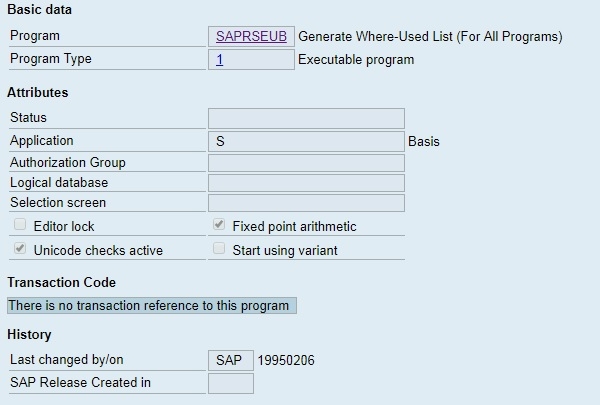Open the SAPRSEUB program link
Viewport: 600px width, 405px height.
tap(251, 36)
